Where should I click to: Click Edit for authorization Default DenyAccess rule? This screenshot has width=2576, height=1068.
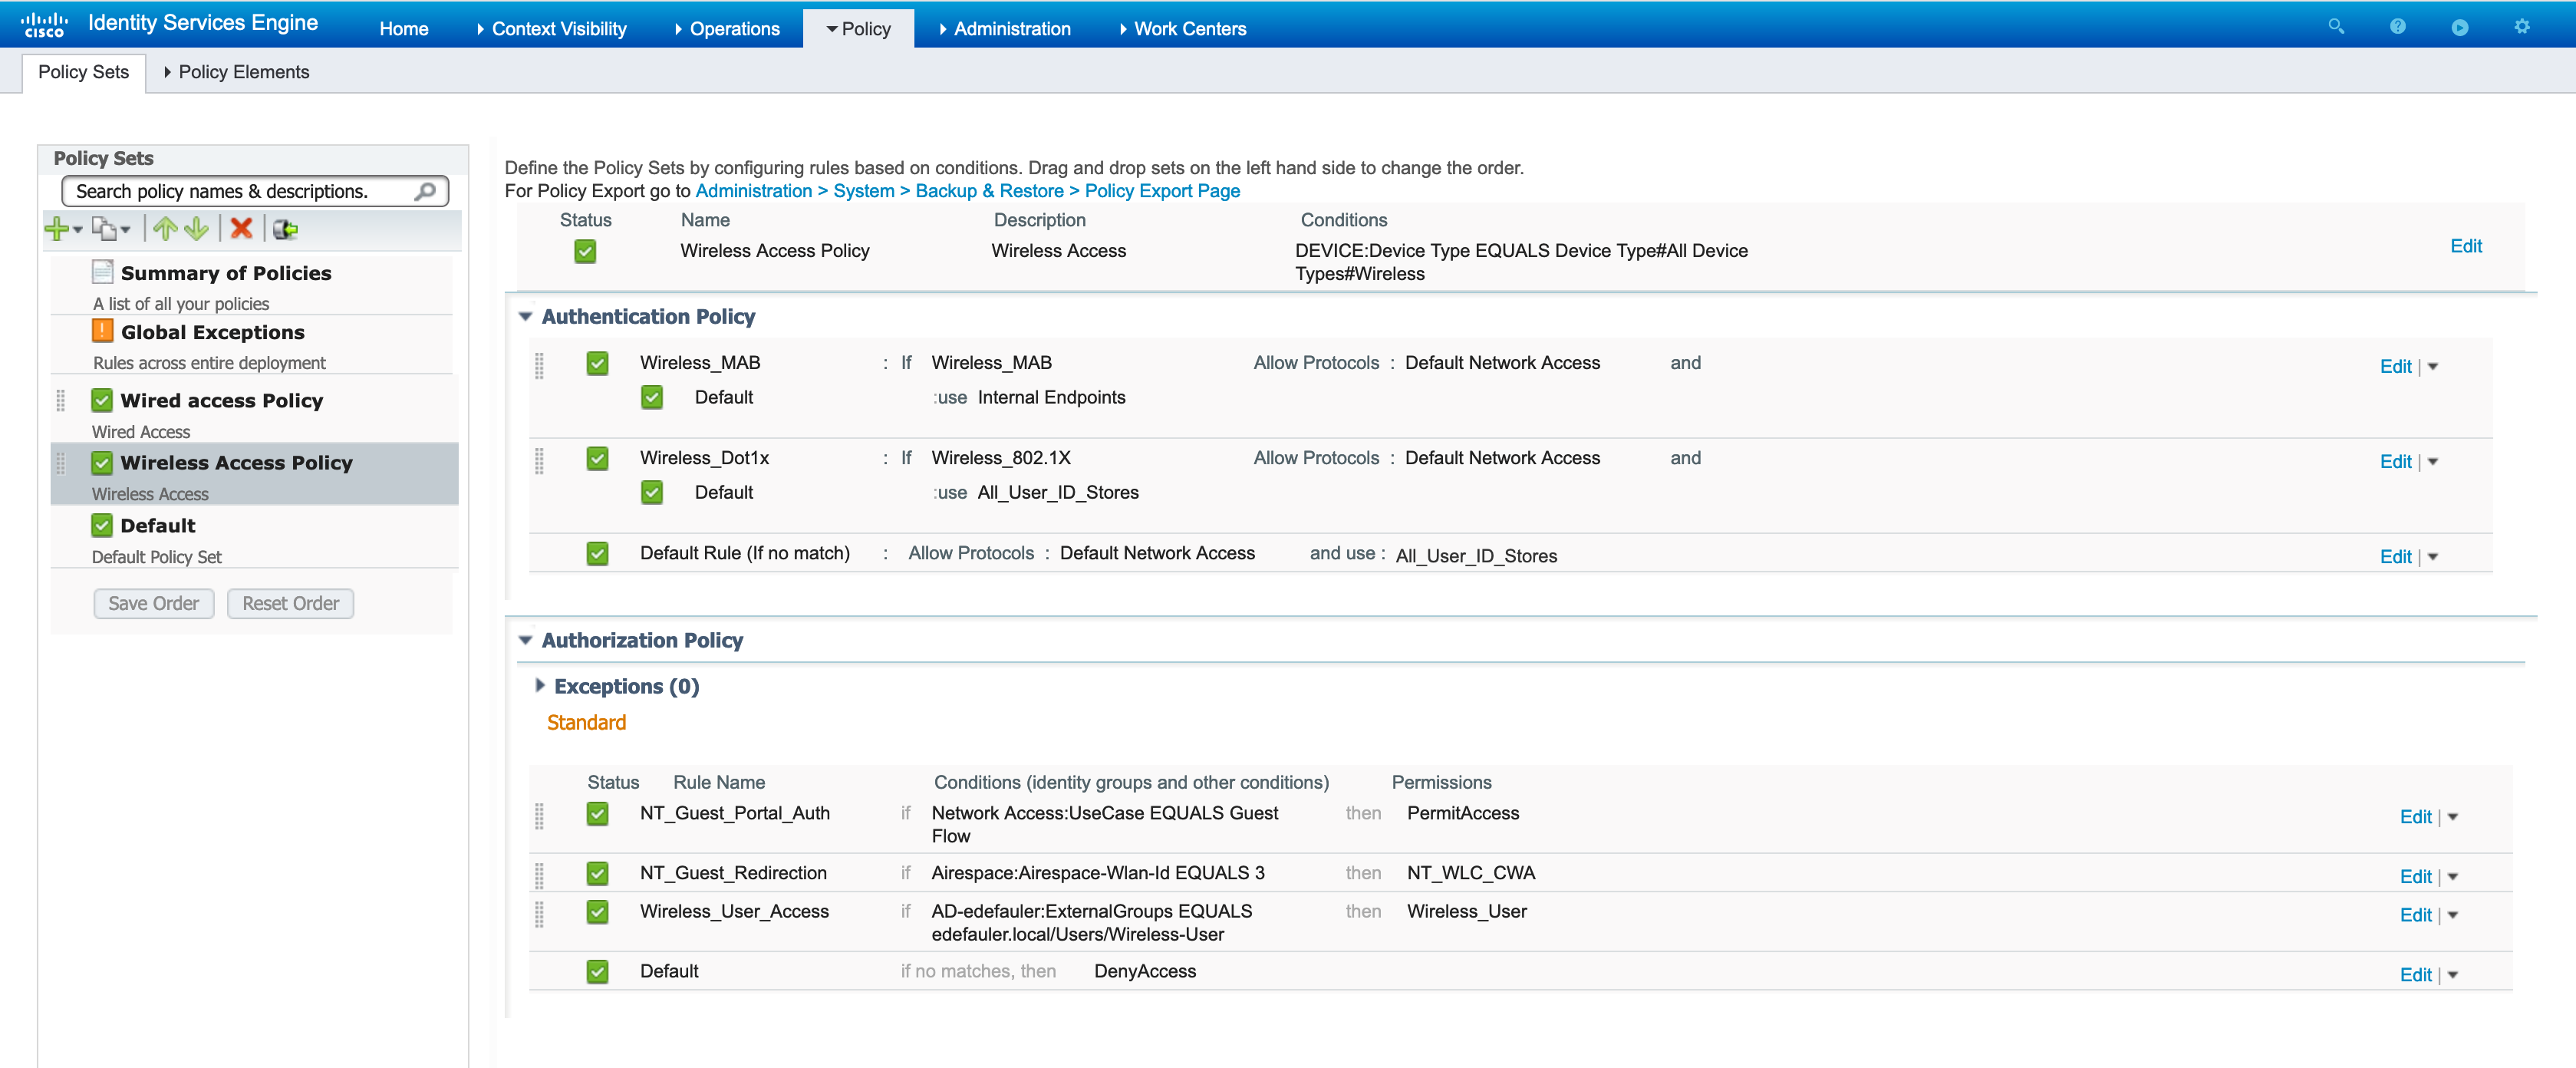click(2415, 975)
